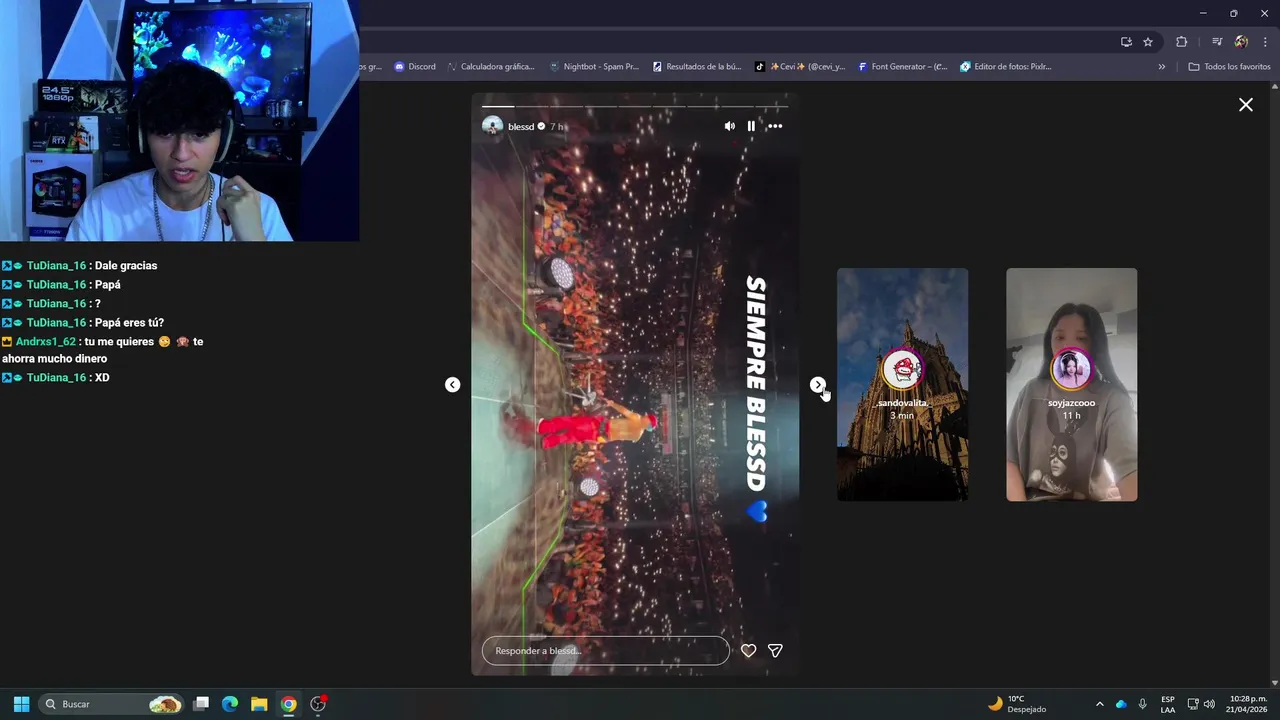Open the Windows Start menu
The width and height of the screenshot is (1280, 720).
(21, 704)
